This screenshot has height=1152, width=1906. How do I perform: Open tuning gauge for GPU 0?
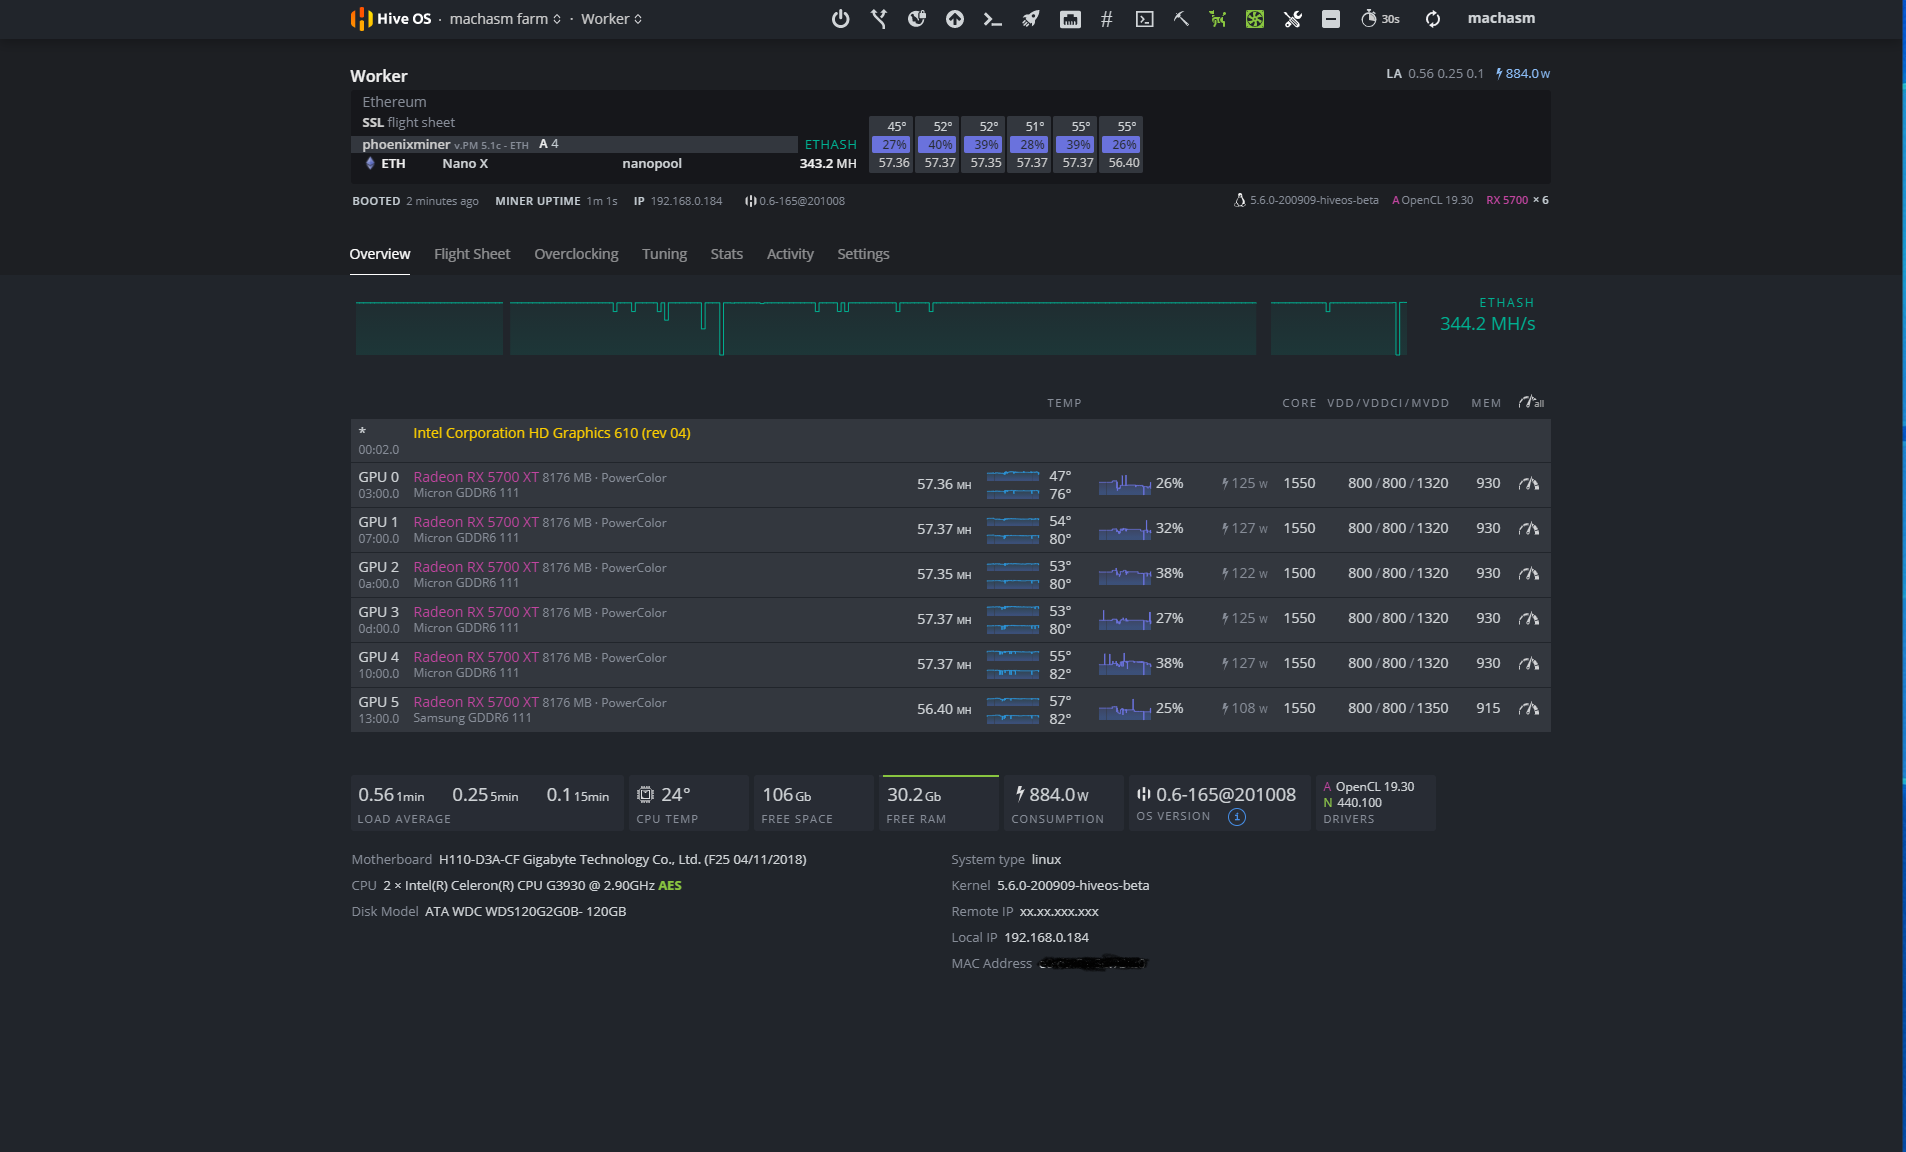point(1528,484)
